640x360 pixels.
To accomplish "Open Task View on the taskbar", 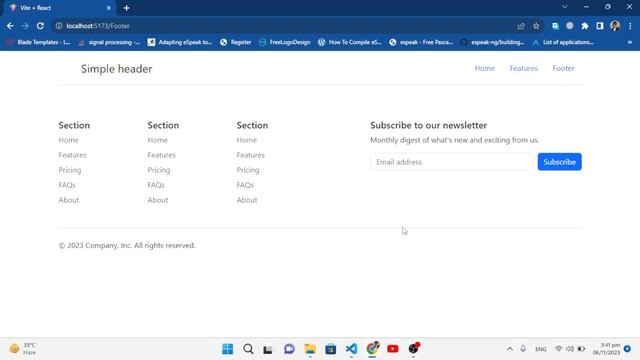I will point(268,349).
